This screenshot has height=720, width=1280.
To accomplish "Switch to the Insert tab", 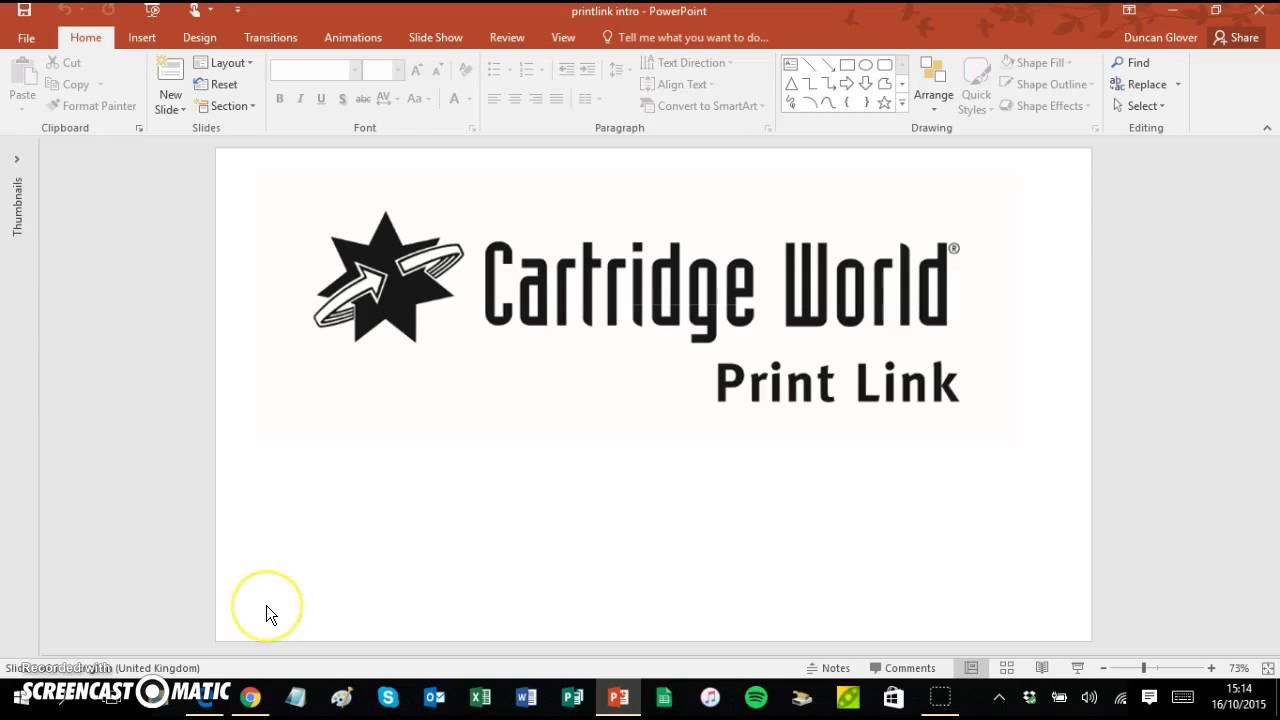I will pyautogui.click(x=142, y=38).
